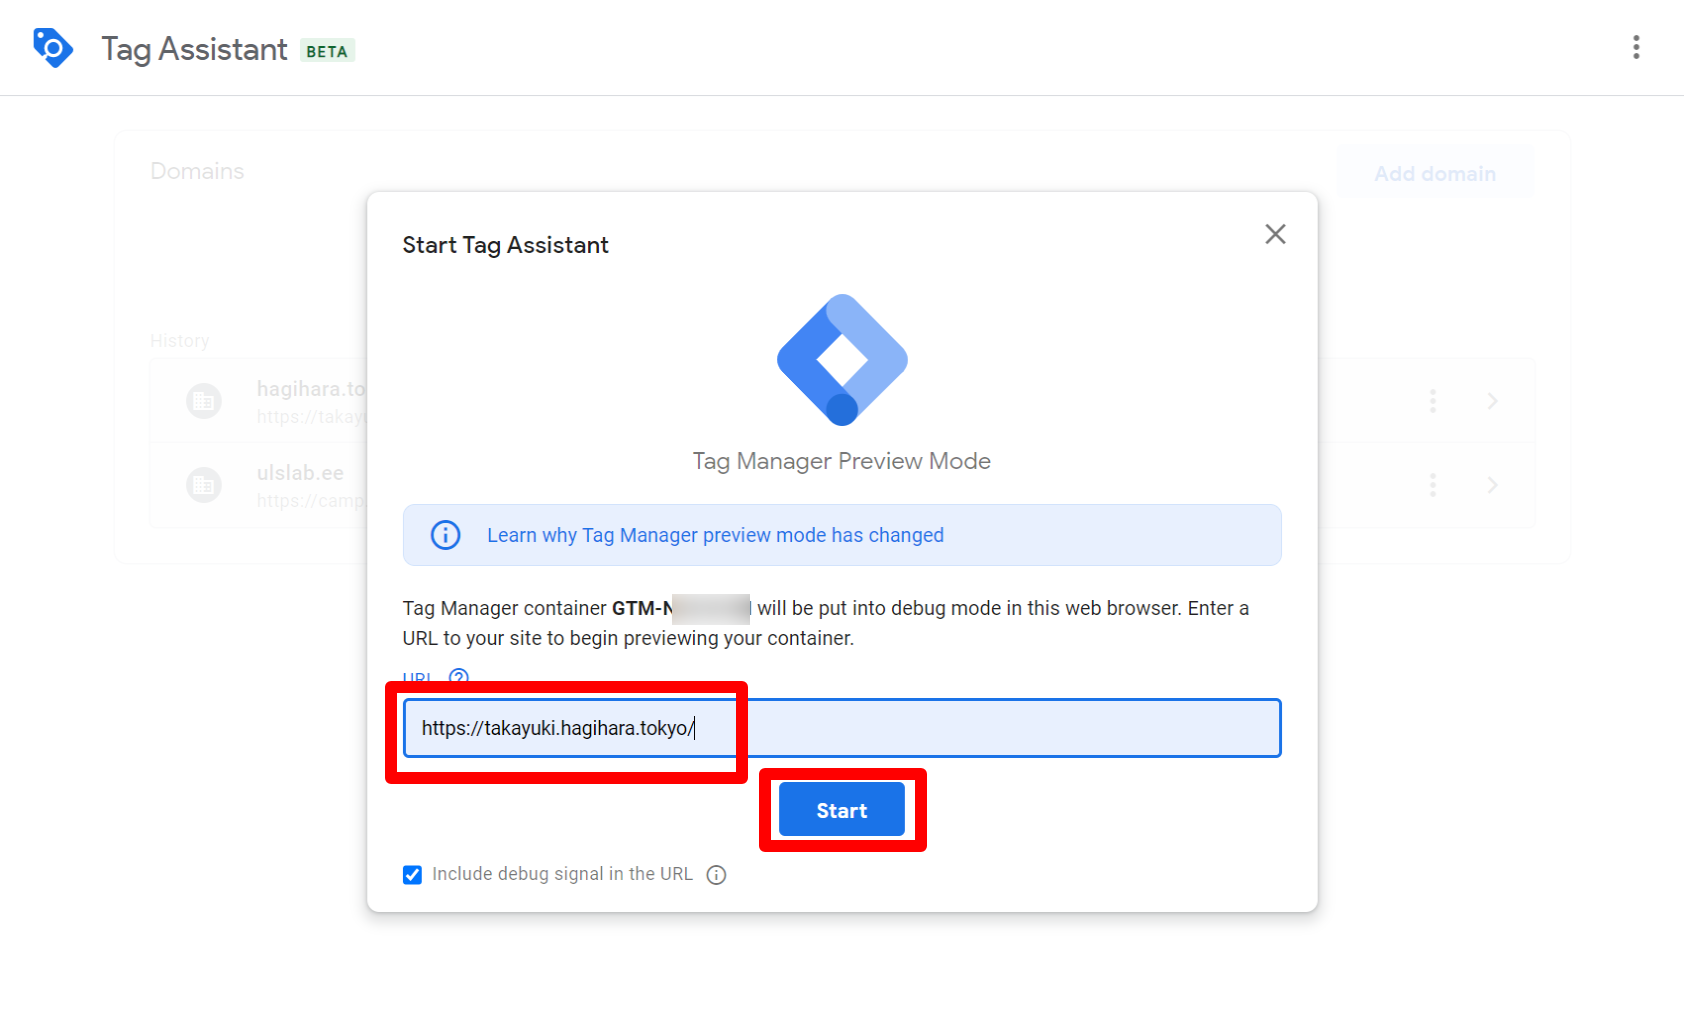Click the Tag Manager Preview Mode caption

point(842,461)
